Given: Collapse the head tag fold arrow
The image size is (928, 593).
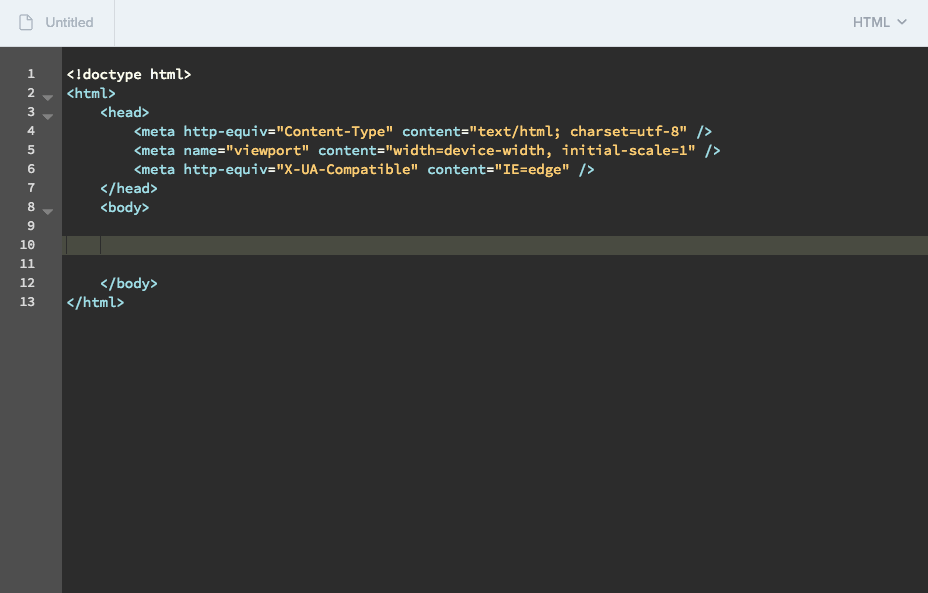Looking at the screenshot, I should point(47,117).
